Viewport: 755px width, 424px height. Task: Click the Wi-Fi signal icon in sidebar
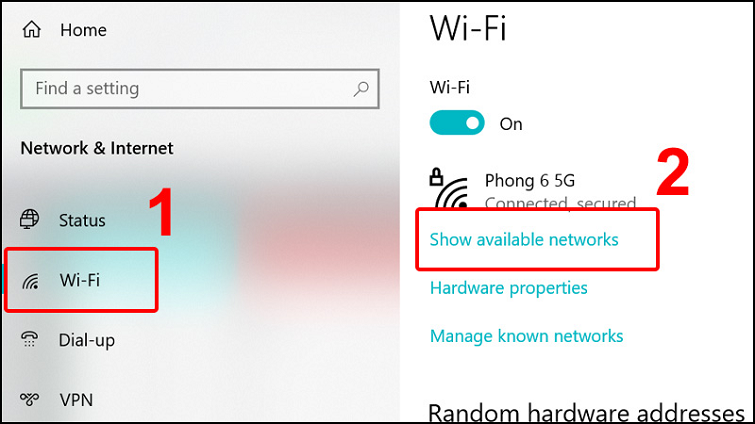tap(31, 280)
